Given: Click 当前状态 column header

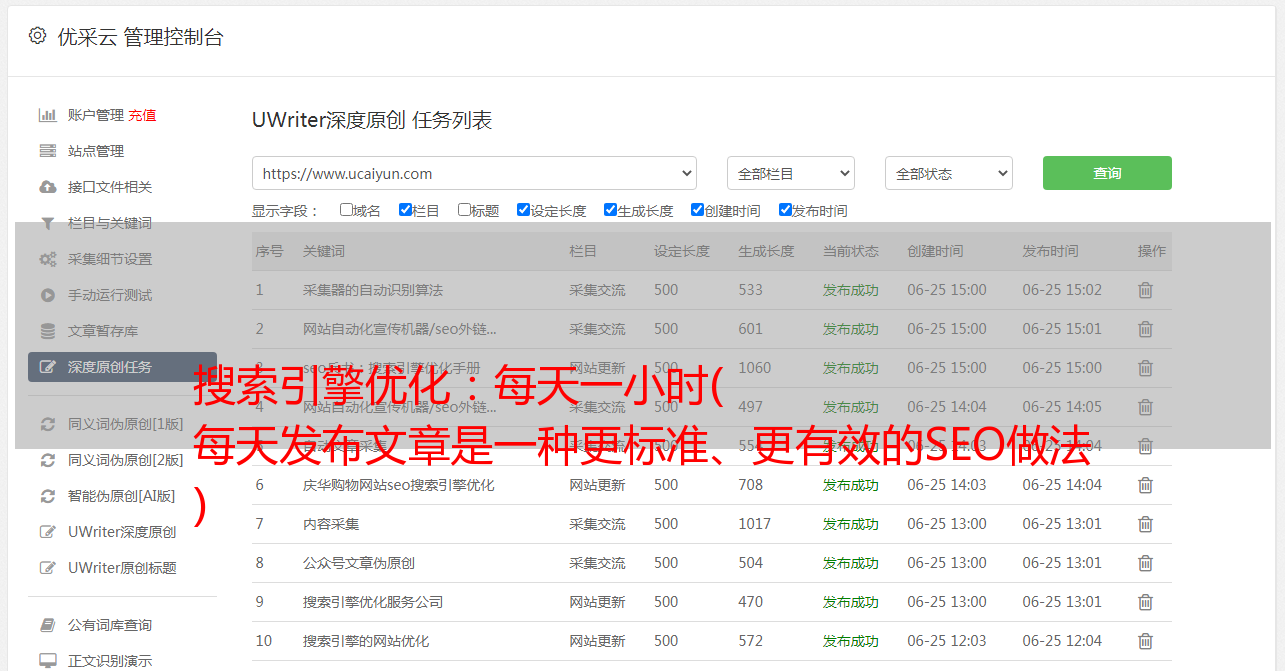Looking at the screenshot, I should point(851,251).
